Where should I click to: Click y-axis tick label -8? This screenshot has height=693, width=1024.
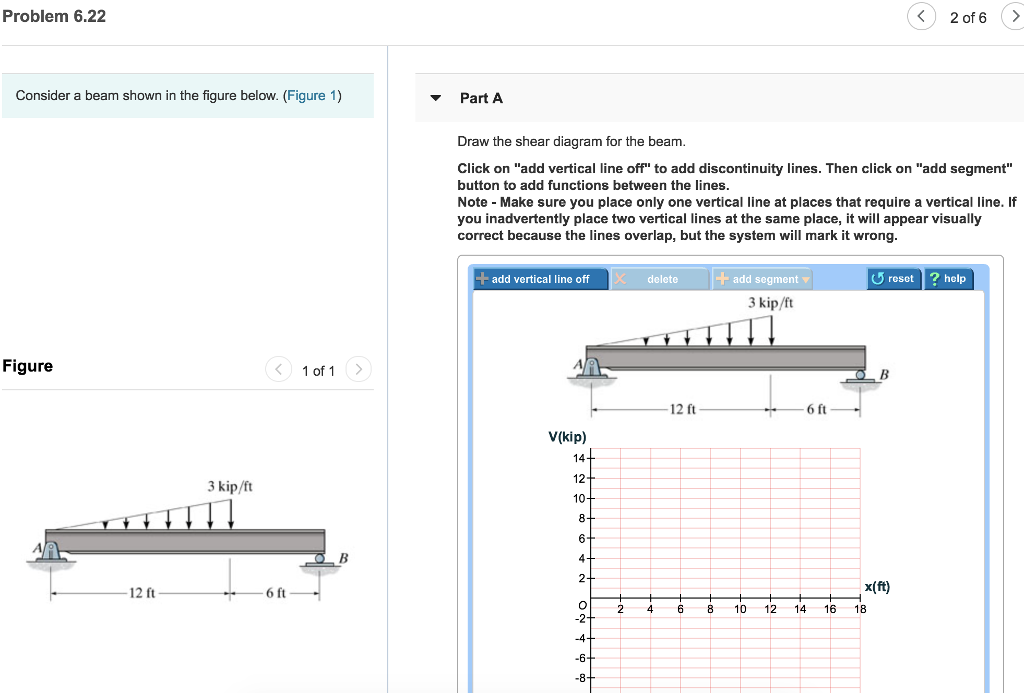click(x=580, y=678)
